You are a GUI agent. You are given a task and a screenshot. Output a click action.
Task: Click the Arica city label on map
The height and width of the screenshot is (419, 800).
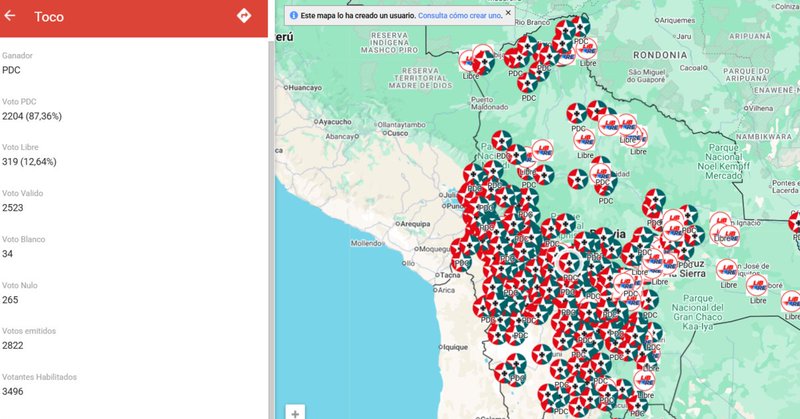pyautogui.click(x=446, y=290)
